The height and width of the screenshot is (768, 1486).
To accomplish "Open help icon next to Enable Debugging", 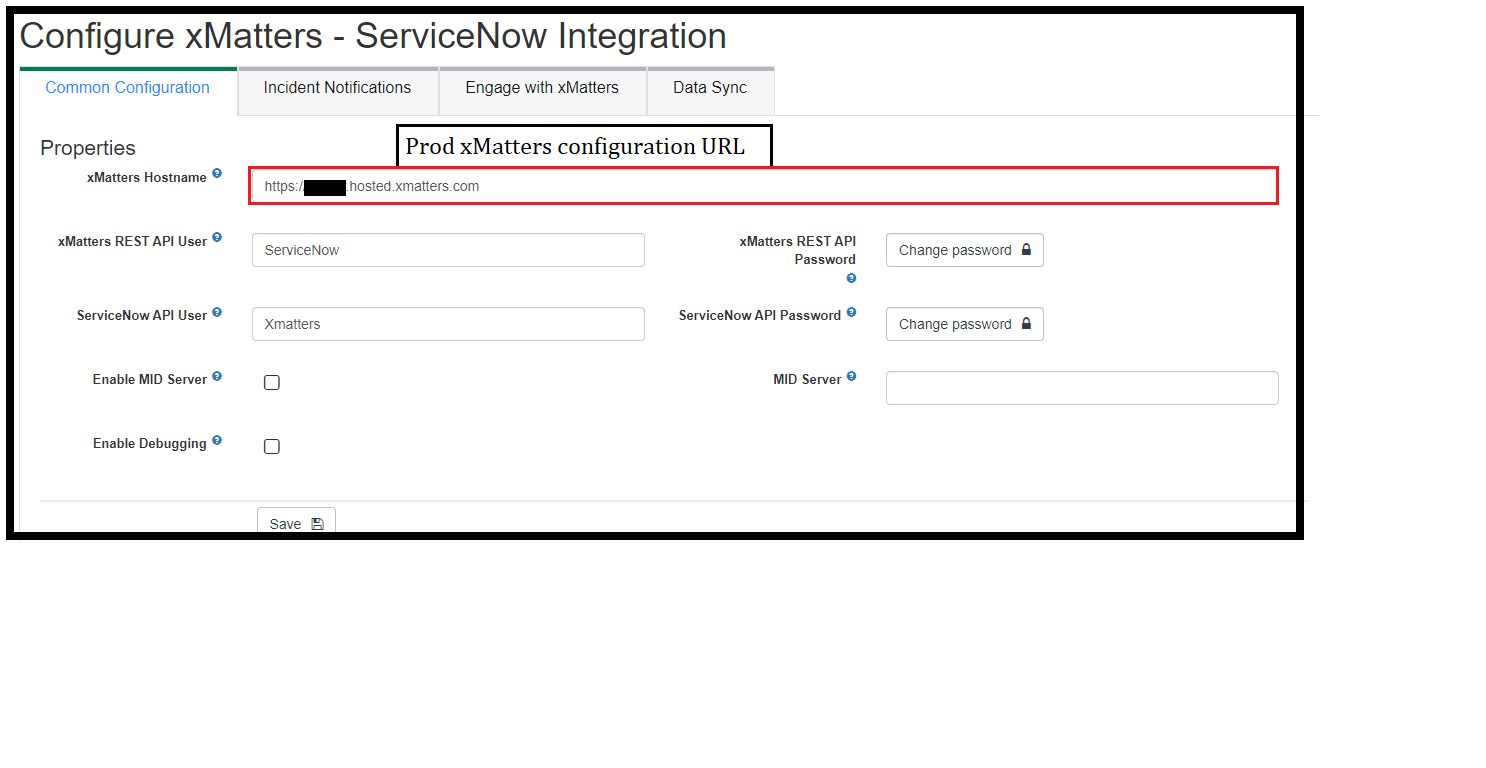I will (x=217, y=440).
